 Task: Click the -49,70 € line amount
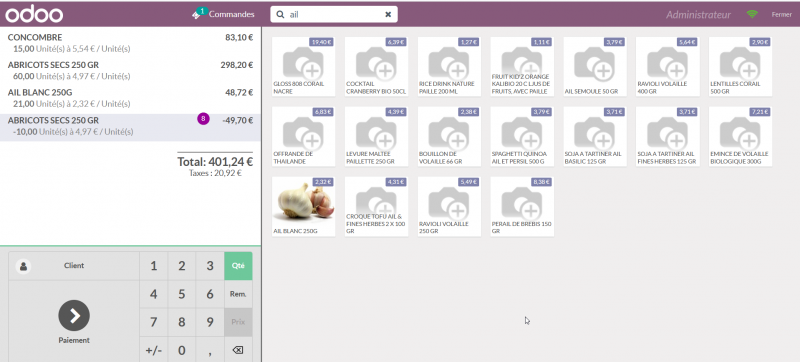point(238,120)
